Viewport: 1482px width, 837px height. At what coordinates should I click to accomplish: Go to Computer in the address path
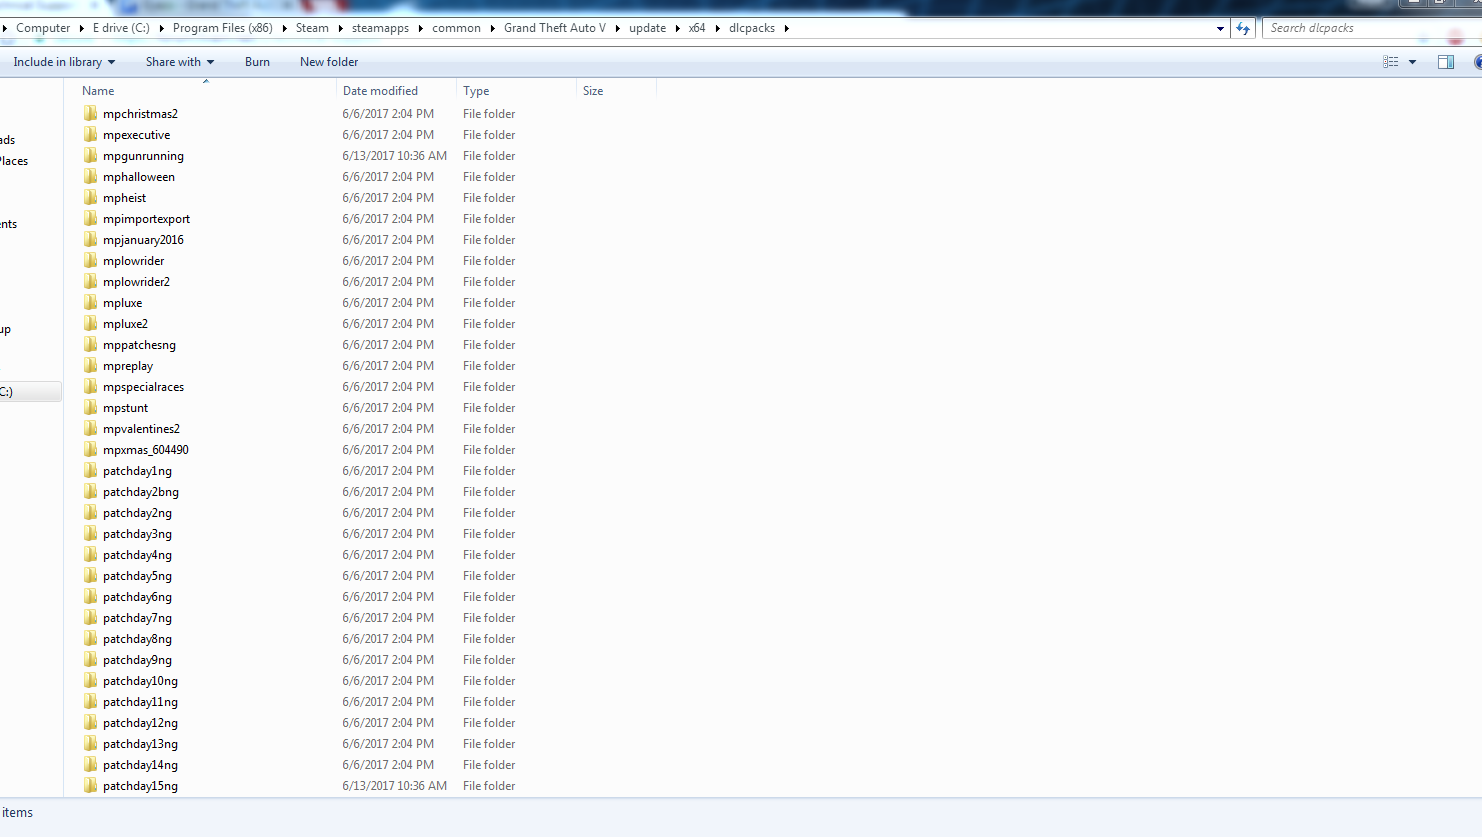[43, 28]
